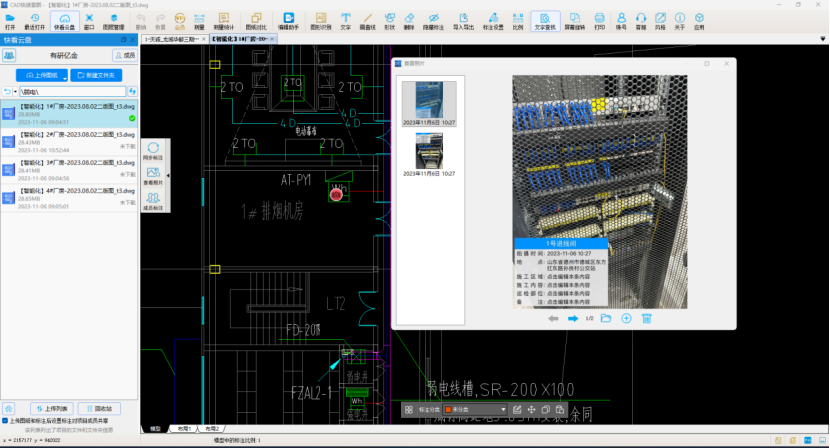Image resolution: width=830 pixels, height=448 pixels.
Task: Switch to the 布局1 layout tab
Action: 185,428
